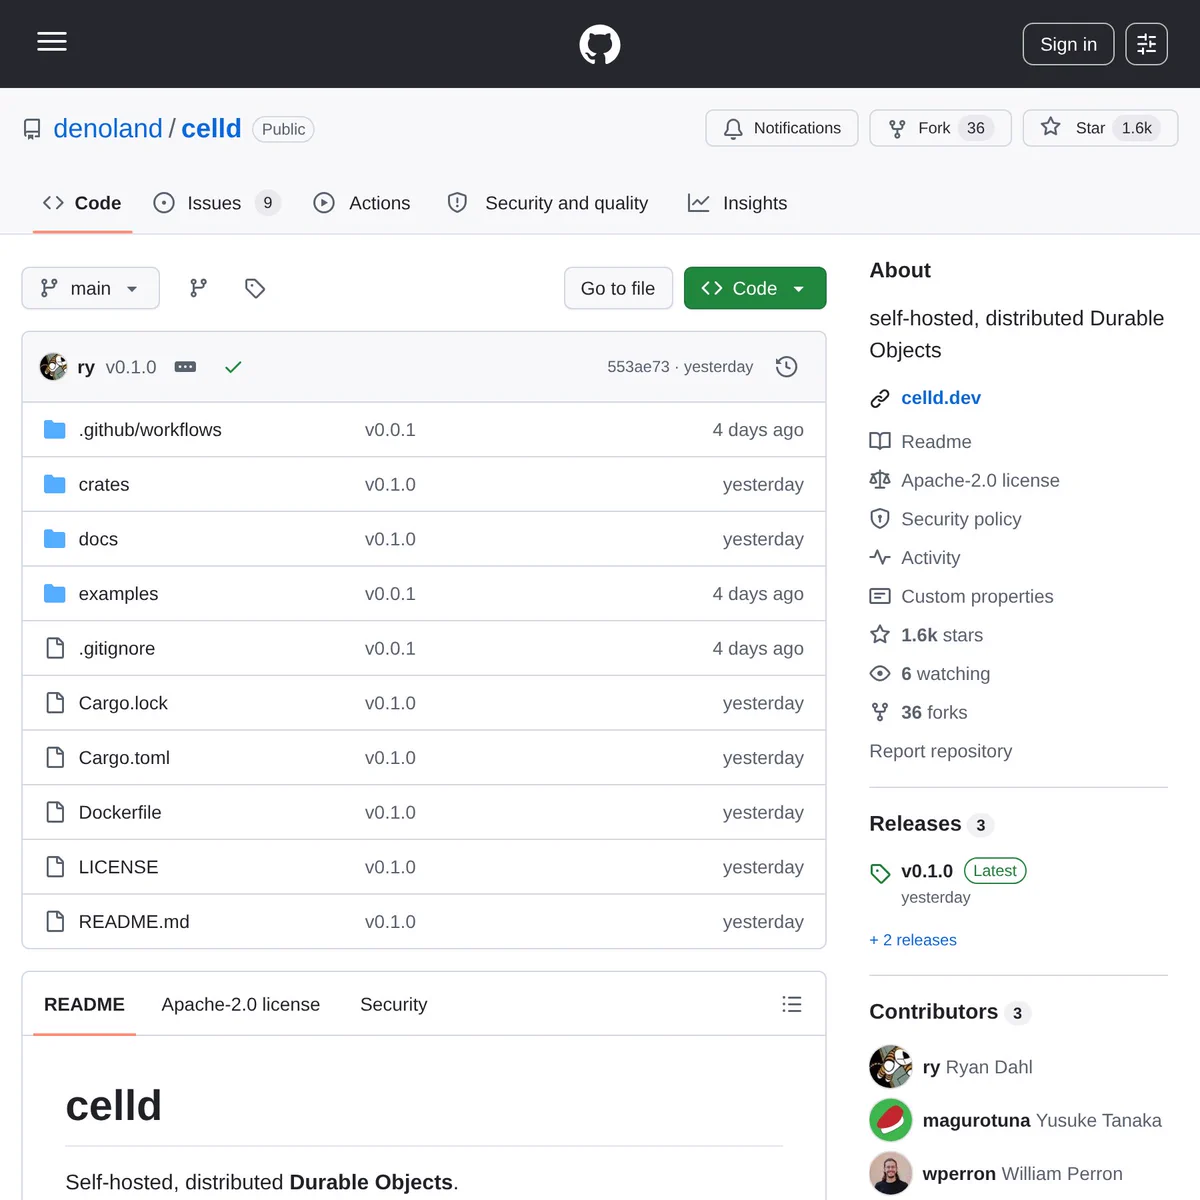Open the hamburger navigation menu
The image size is (1200, 1200).
(52, 42)
